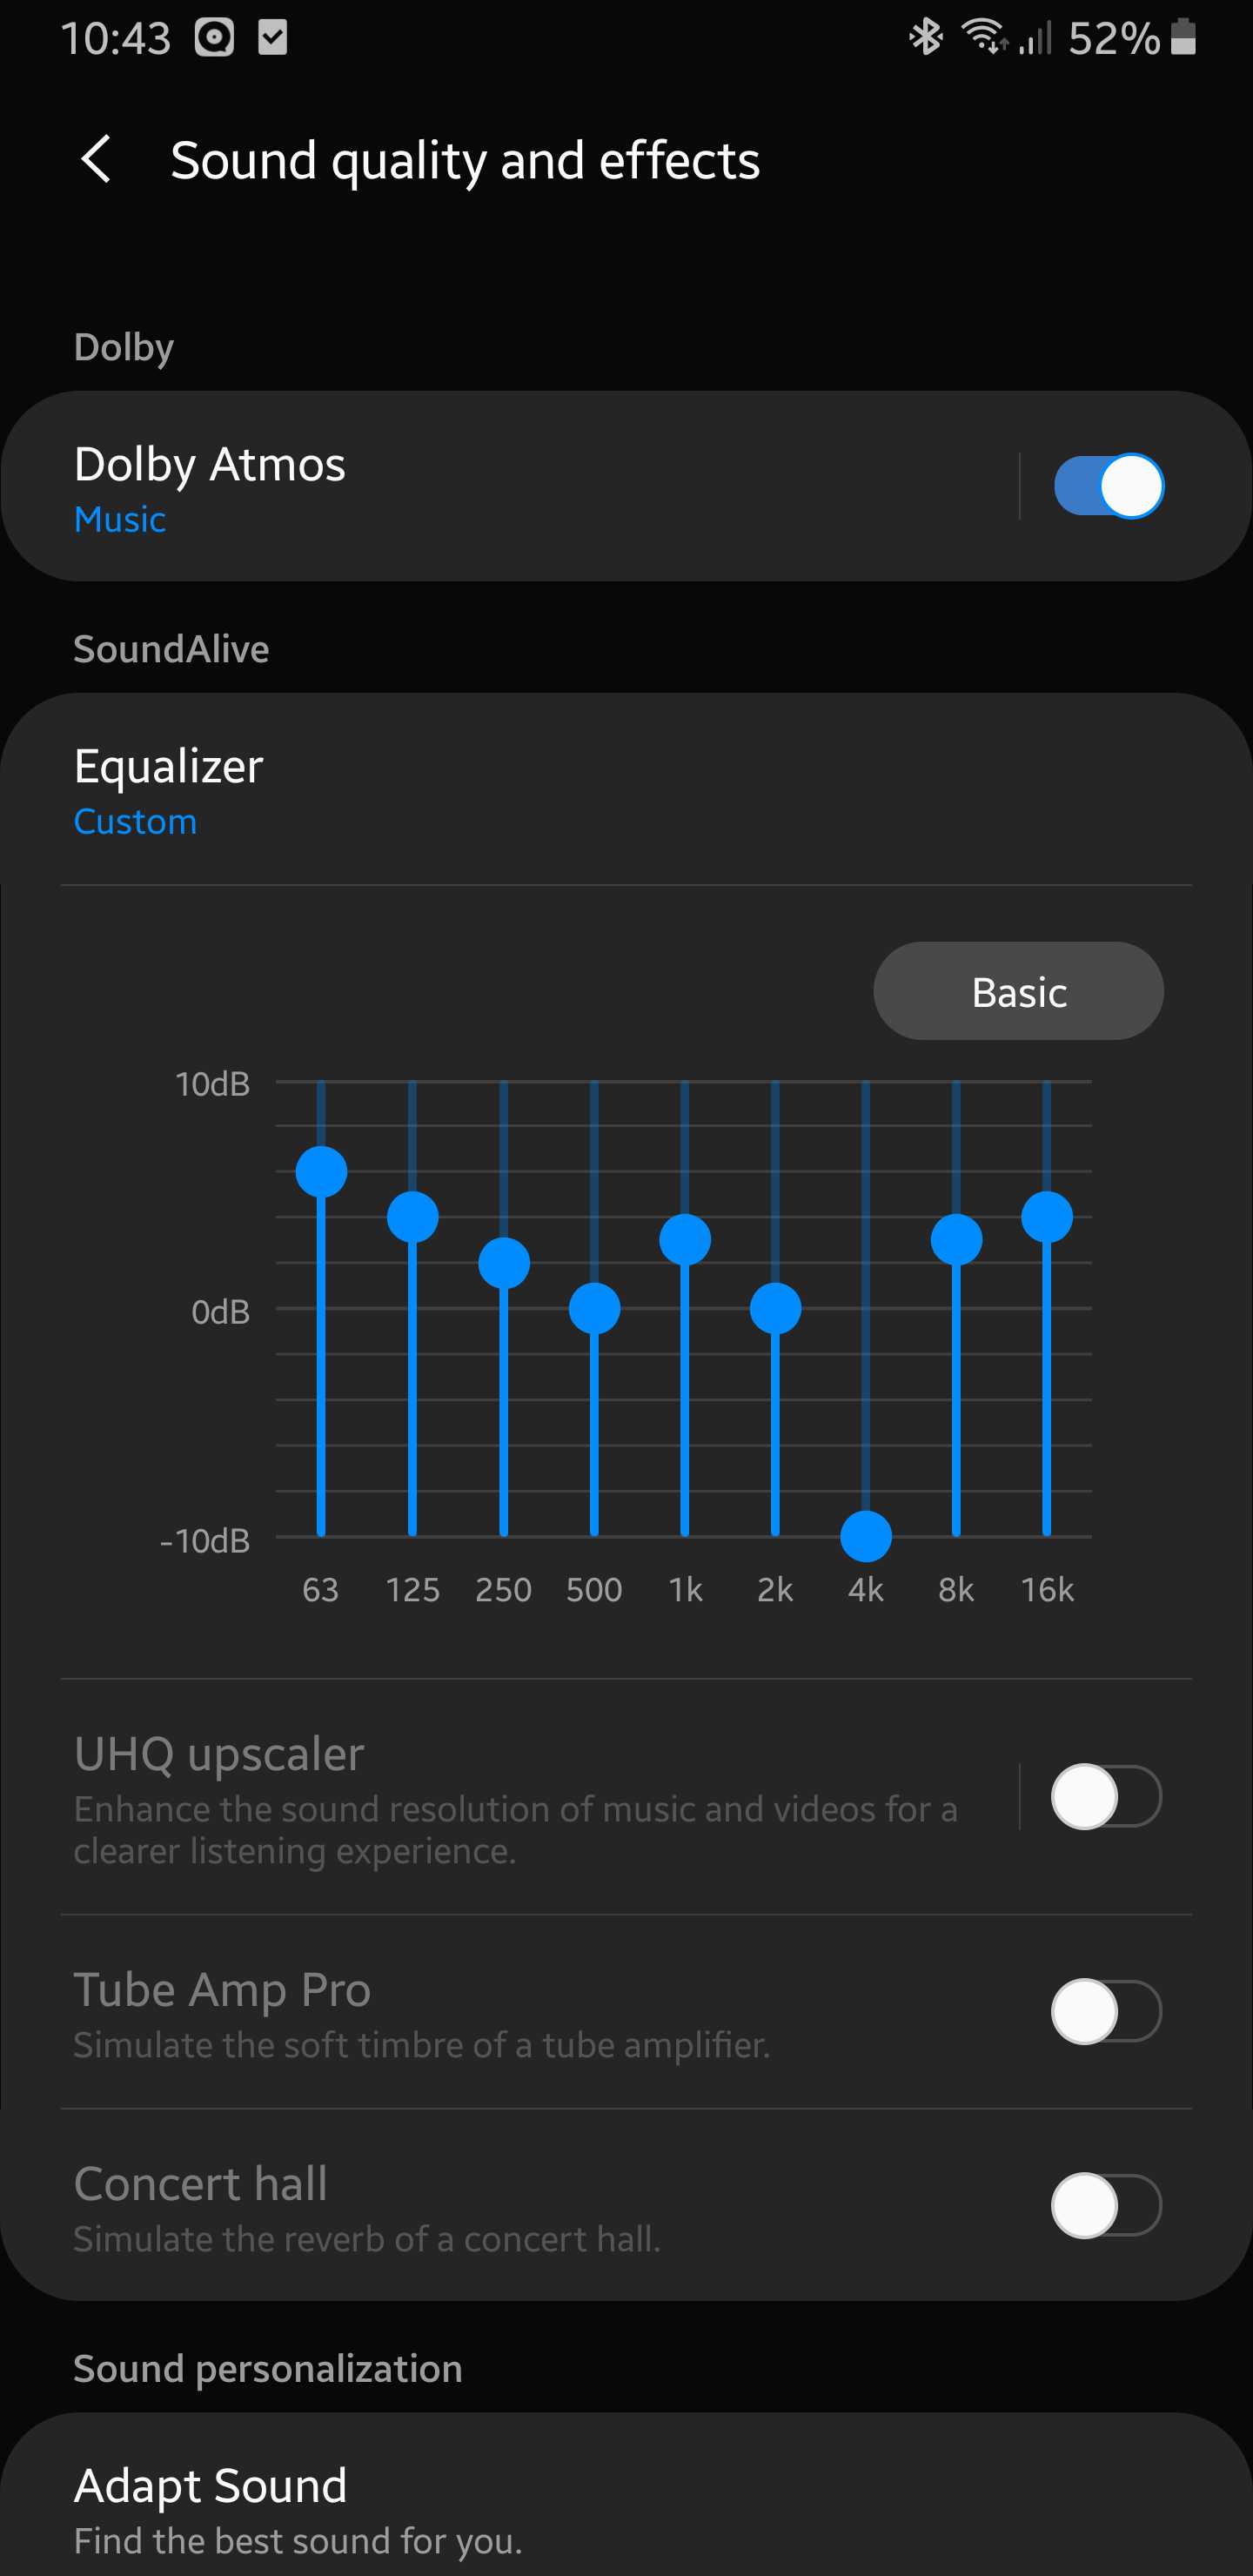Turn off the Dolby Atmos switch
Image resolution: width=1253 pixels, height=2576 pixels.
pyautogui.click(x=1109, y=486)
